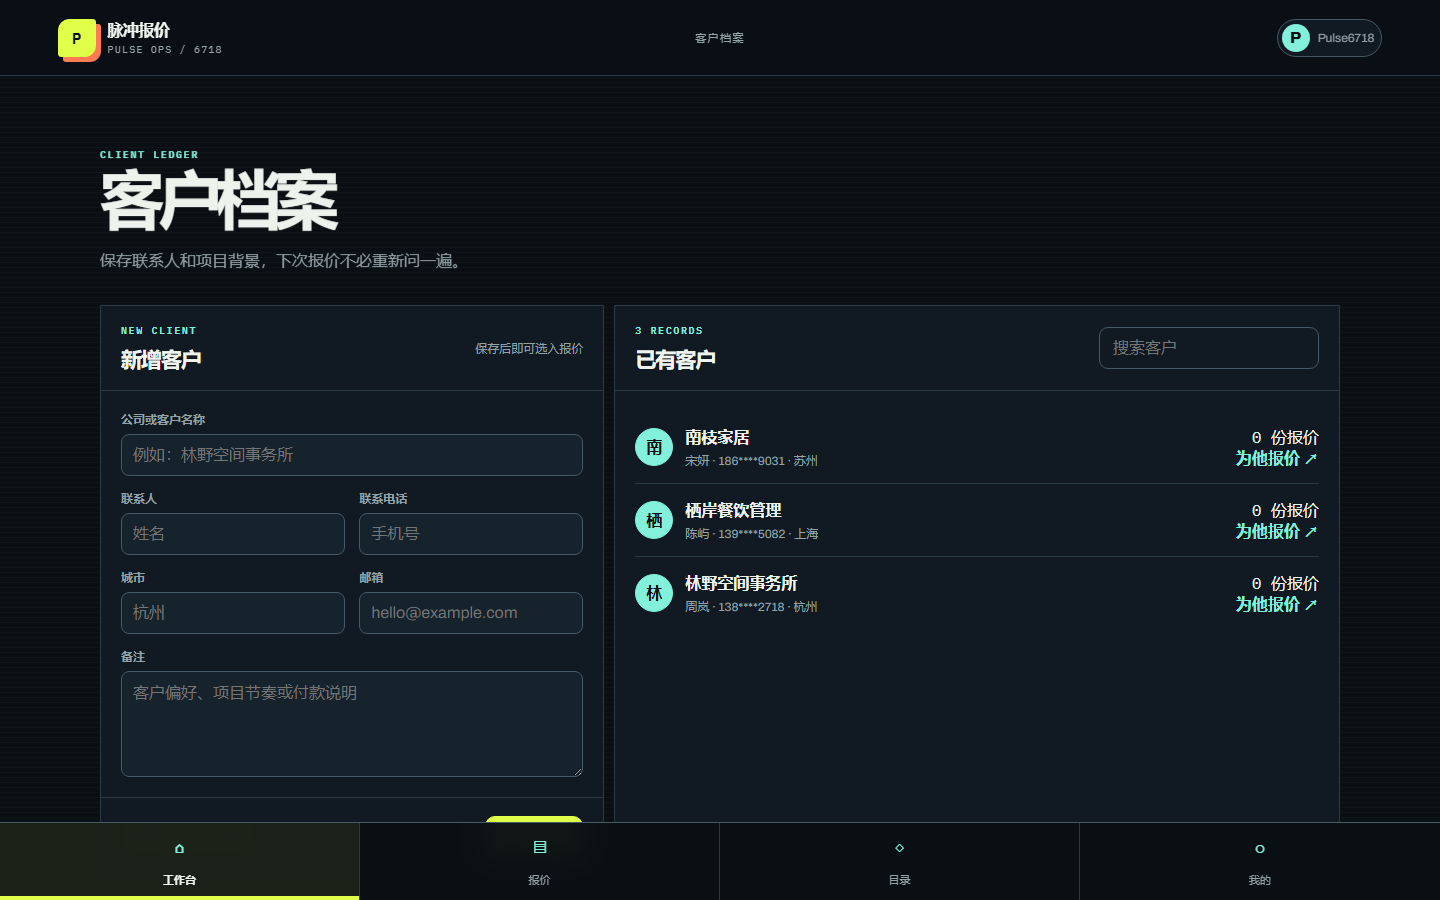Click 为他报价 link for 栖岸餐饮管理
This screenshot has width=1440, height=900.
click(x=1277, y=531)
